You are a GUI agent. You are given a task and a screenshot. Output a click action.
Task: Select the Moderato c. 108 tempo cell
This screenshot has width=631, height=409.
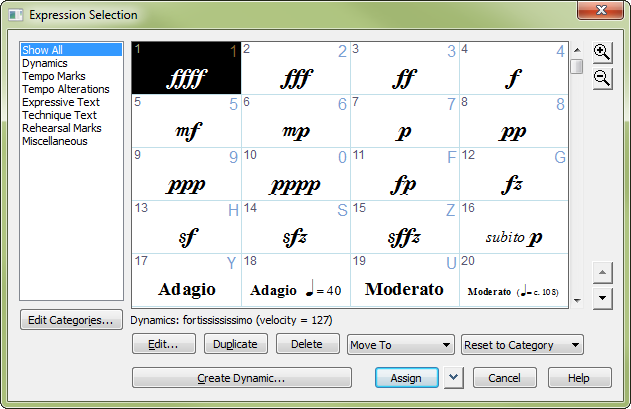click(514, 280)
